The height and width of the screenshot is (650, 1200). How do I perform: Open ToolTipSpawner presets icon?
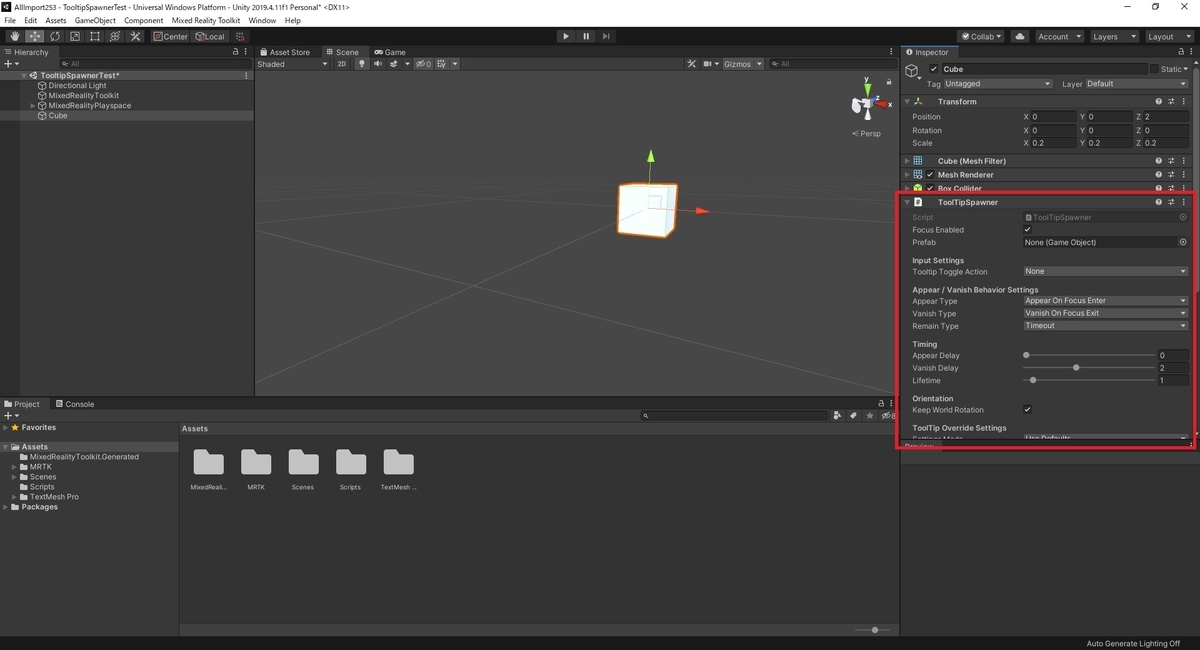click(1171, 202)
